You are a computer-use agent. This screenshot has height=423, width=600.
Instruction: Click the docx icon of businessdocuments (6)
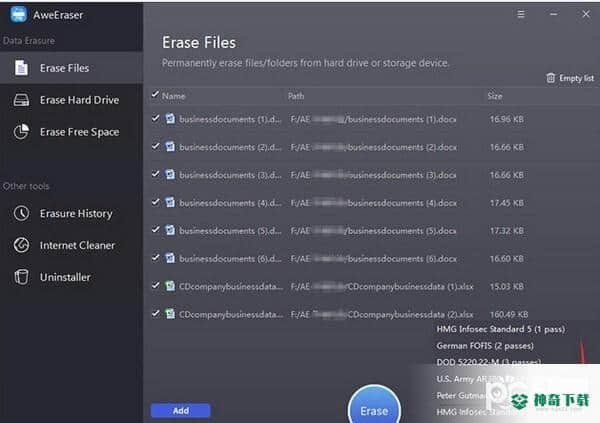click(x=170, y=258)
